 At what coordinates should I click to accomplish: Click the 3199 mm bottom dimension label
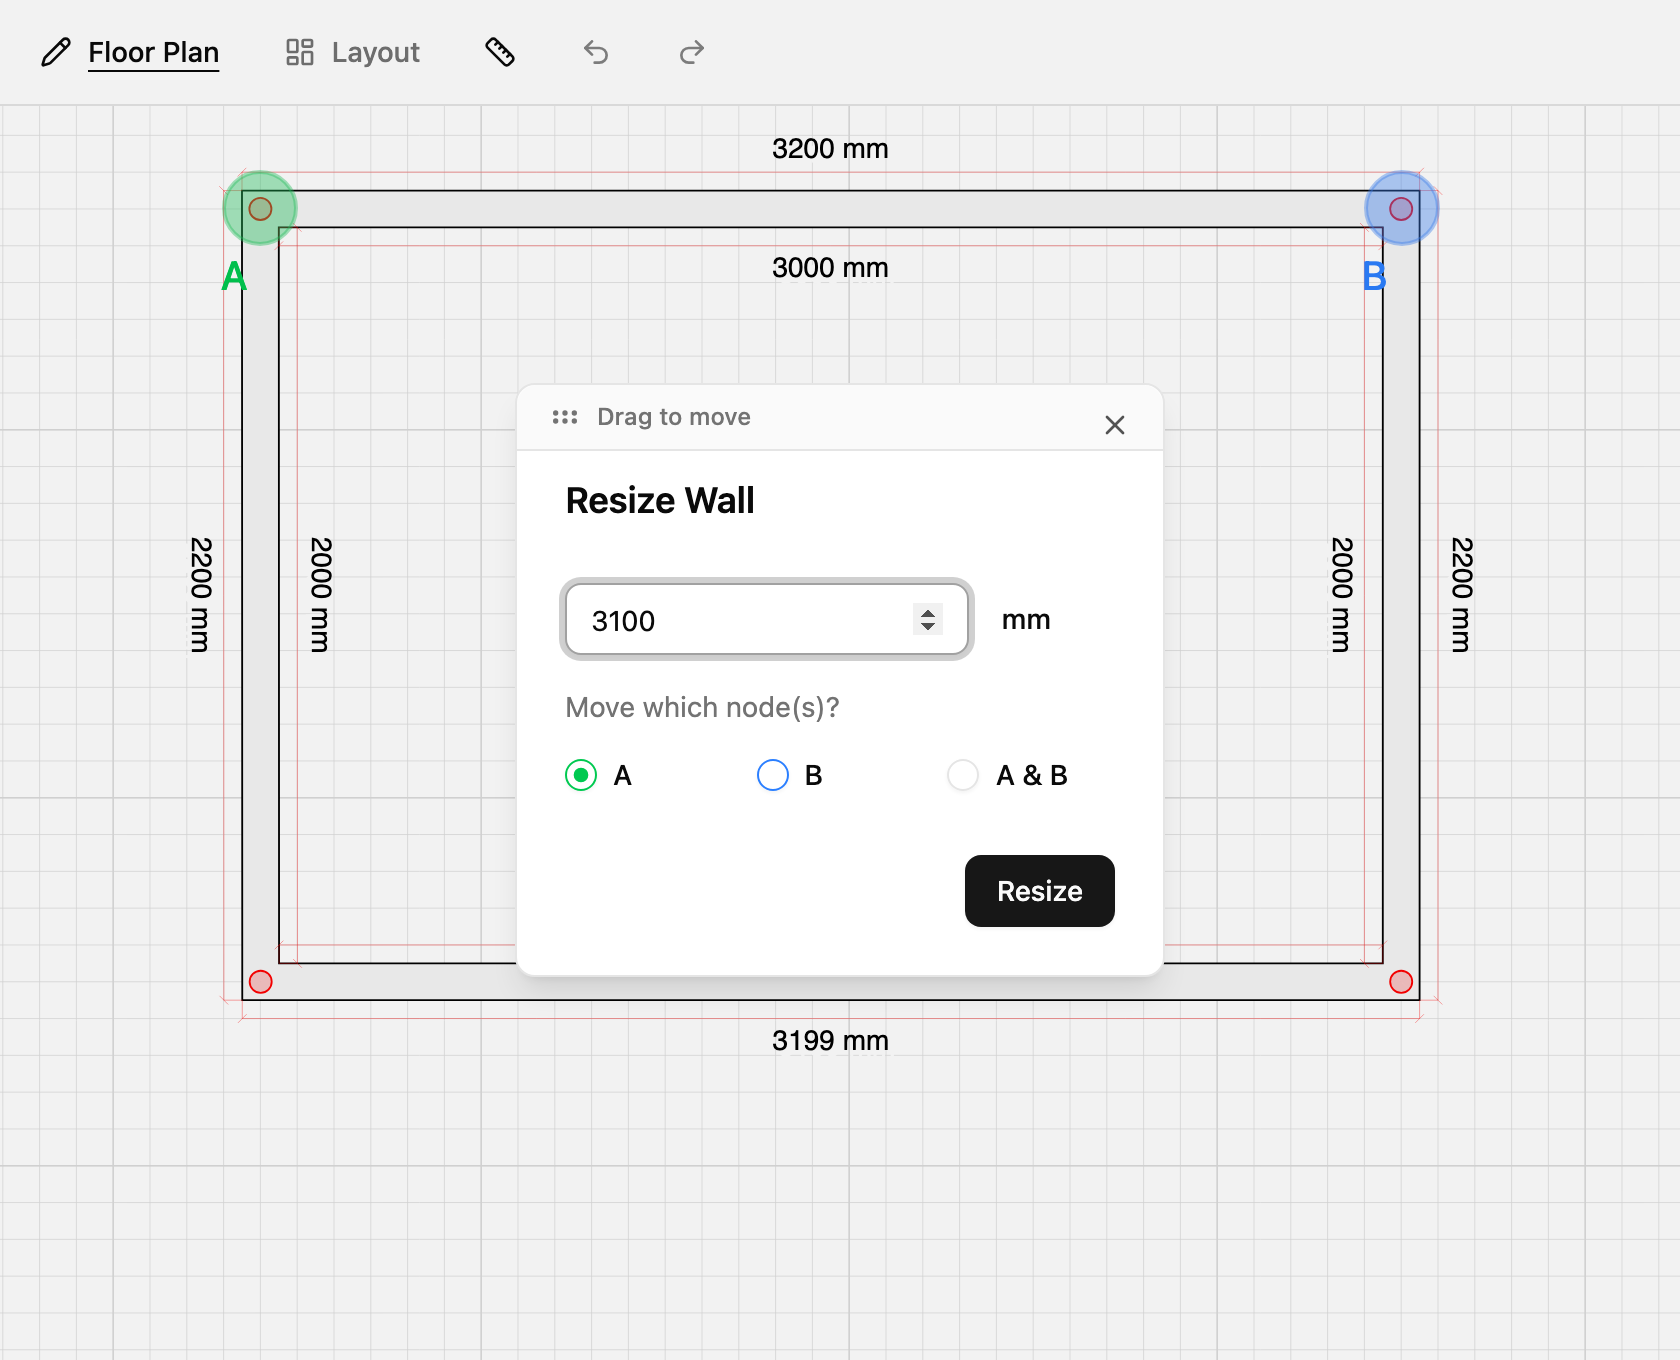pyautogui.click(x=830, y=1041)
